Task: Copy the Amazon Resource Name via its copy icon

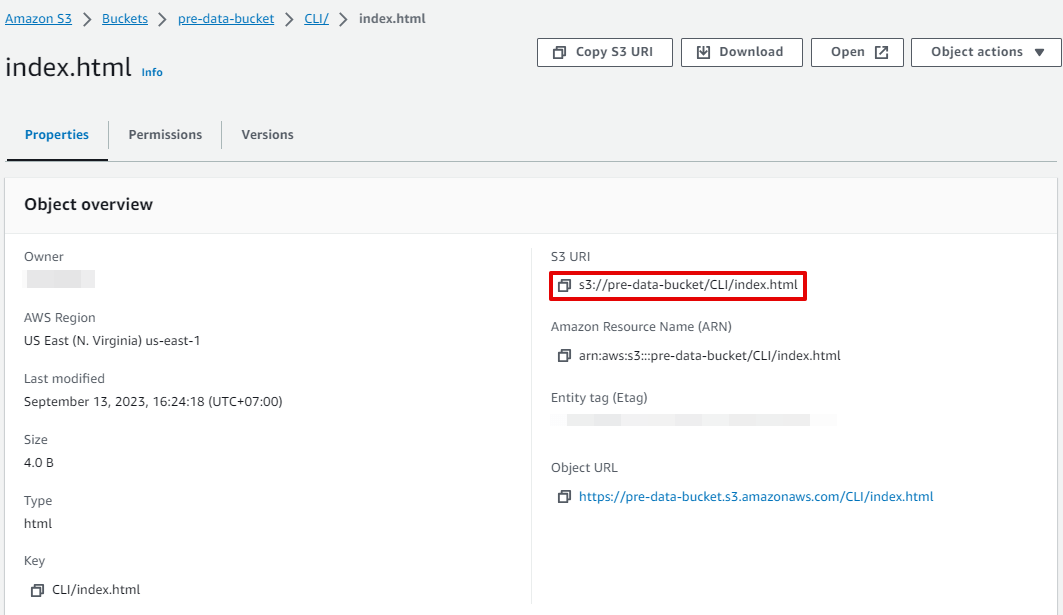Action: coord(564,355)
